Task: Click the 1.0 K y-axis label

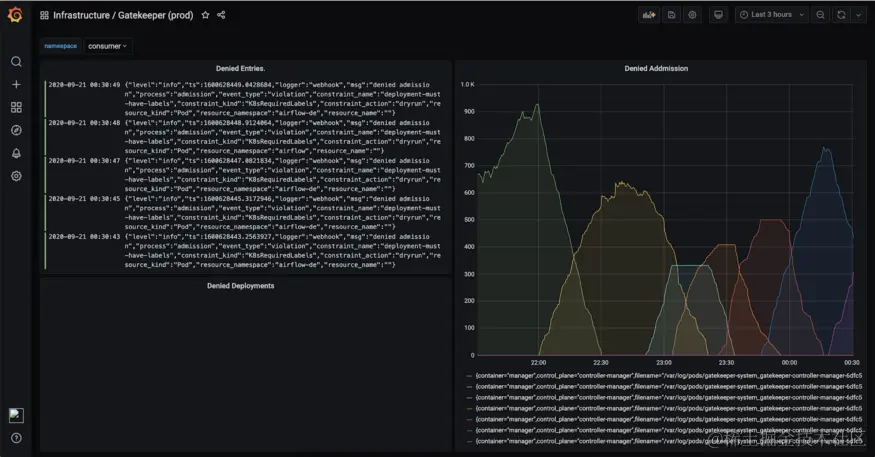Action: point(468,85)
